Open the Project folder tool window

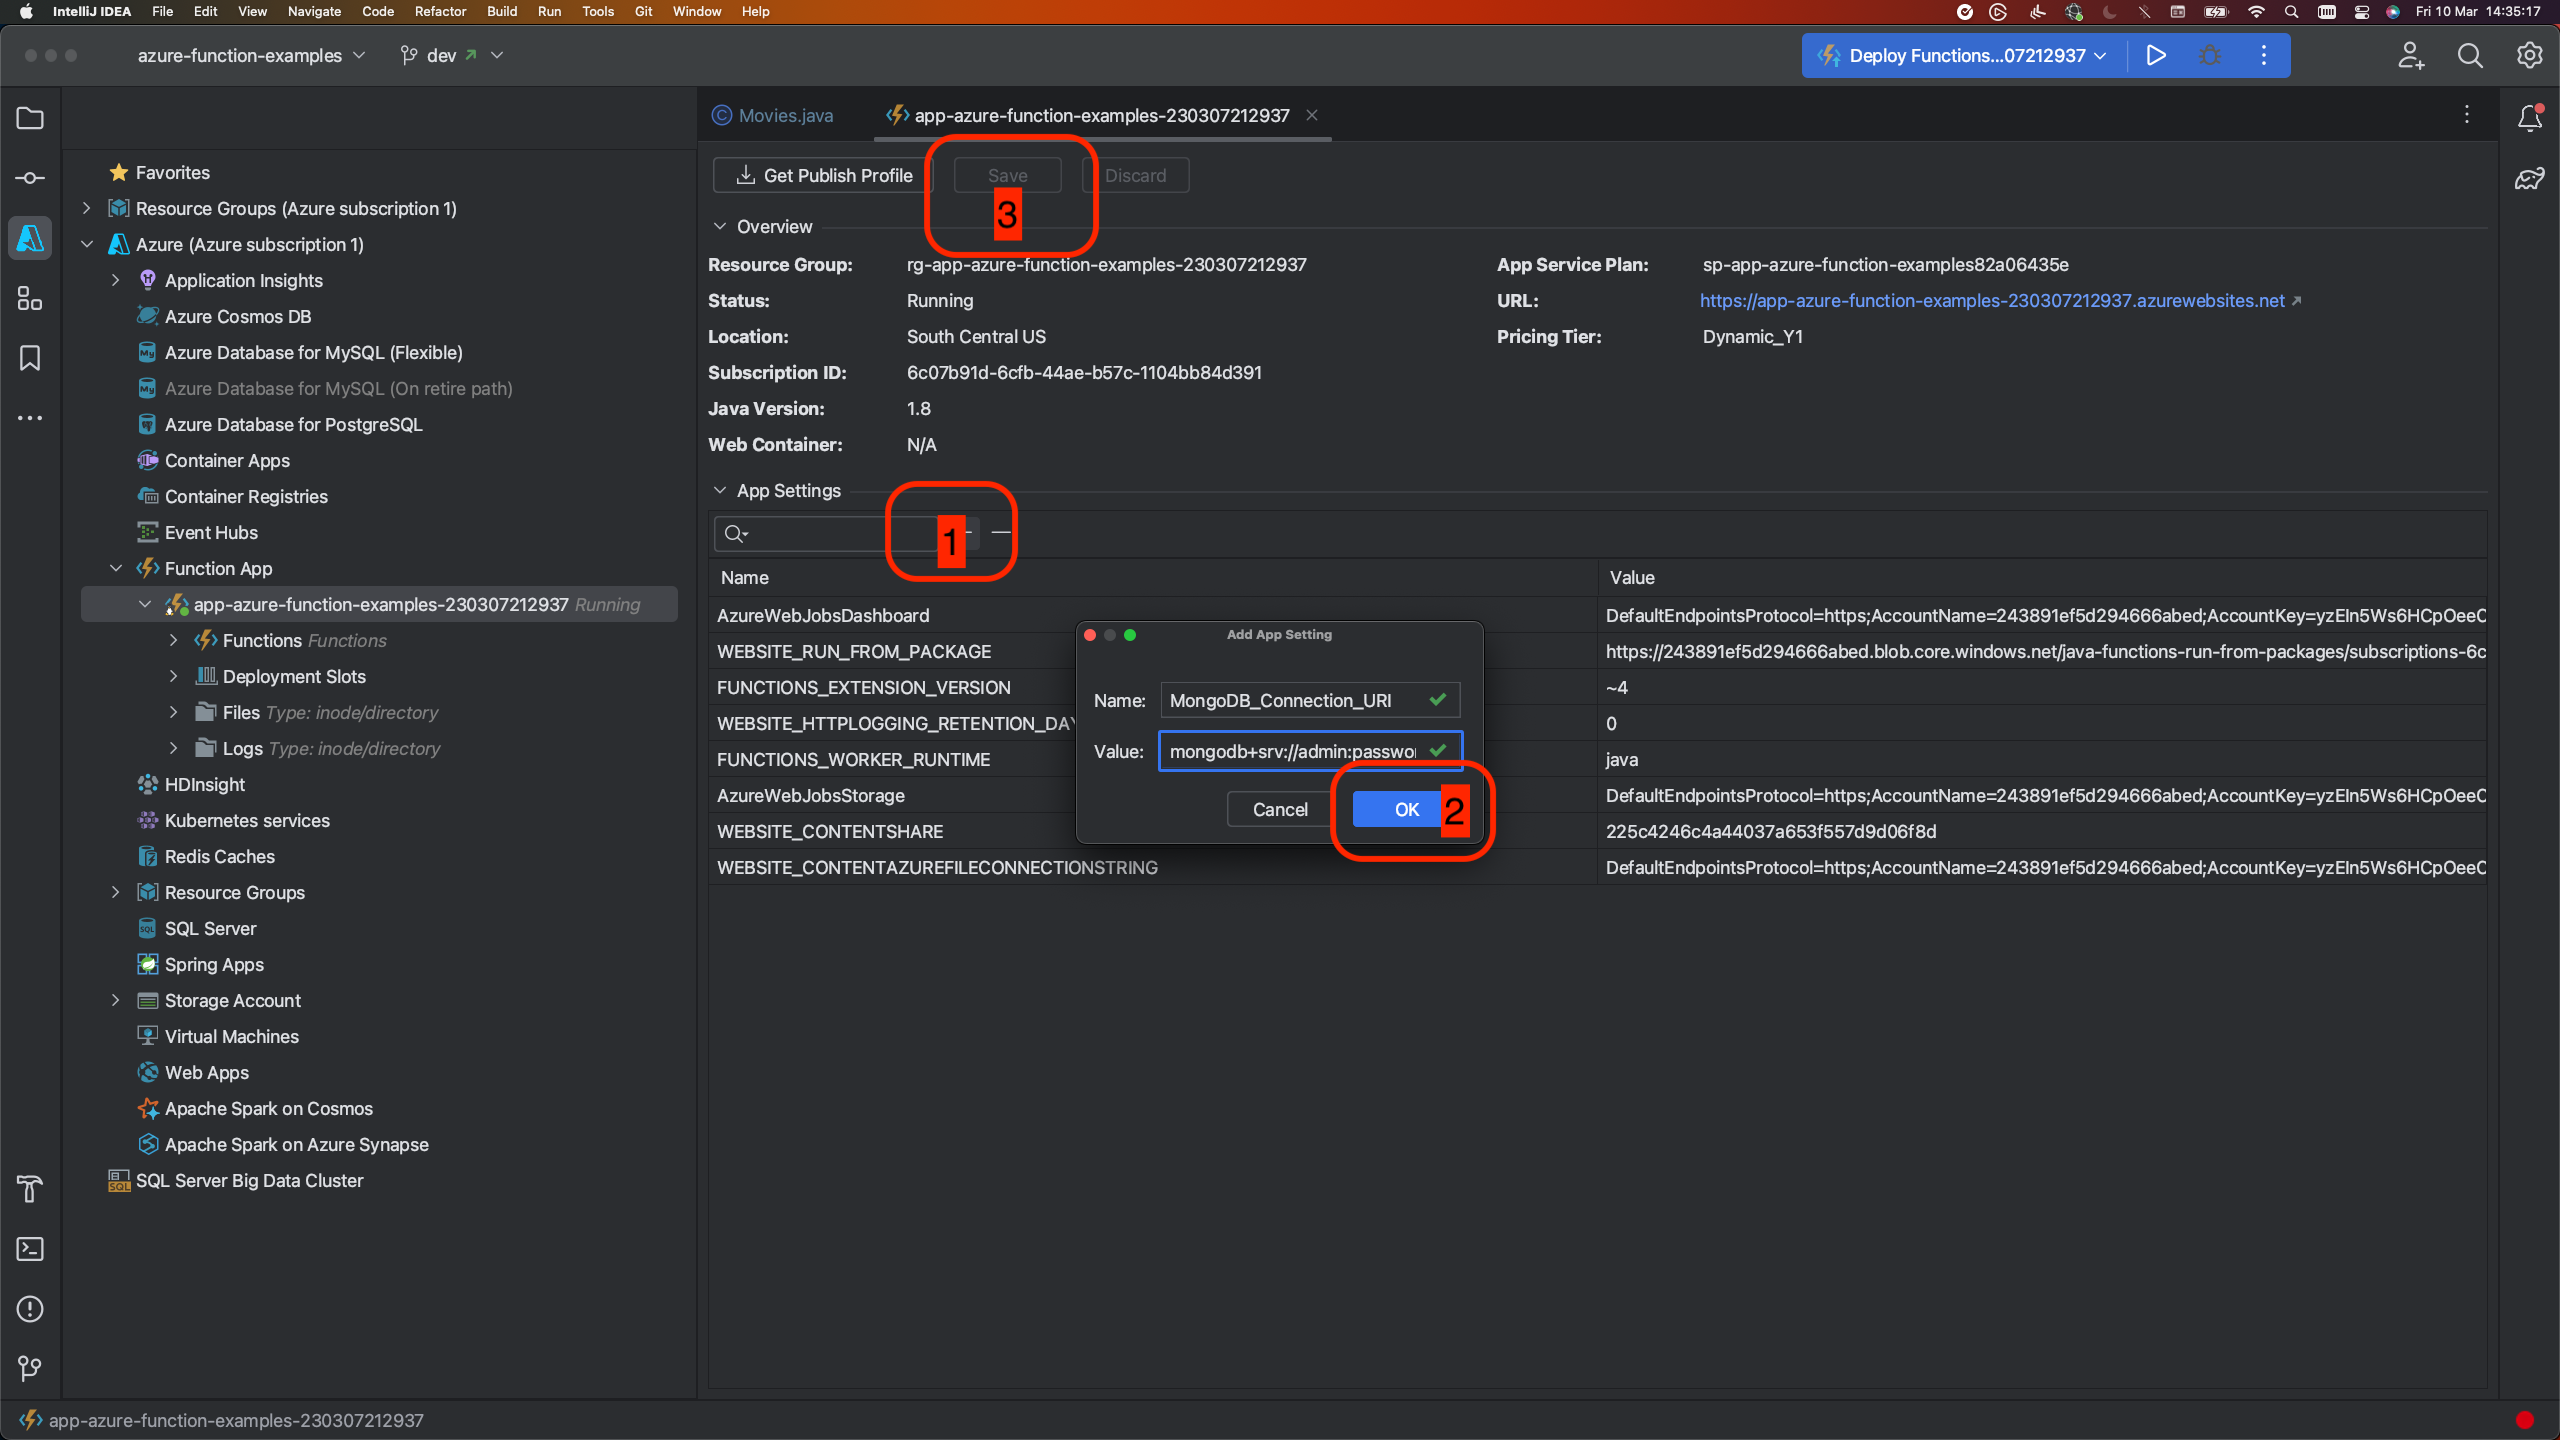30,118
